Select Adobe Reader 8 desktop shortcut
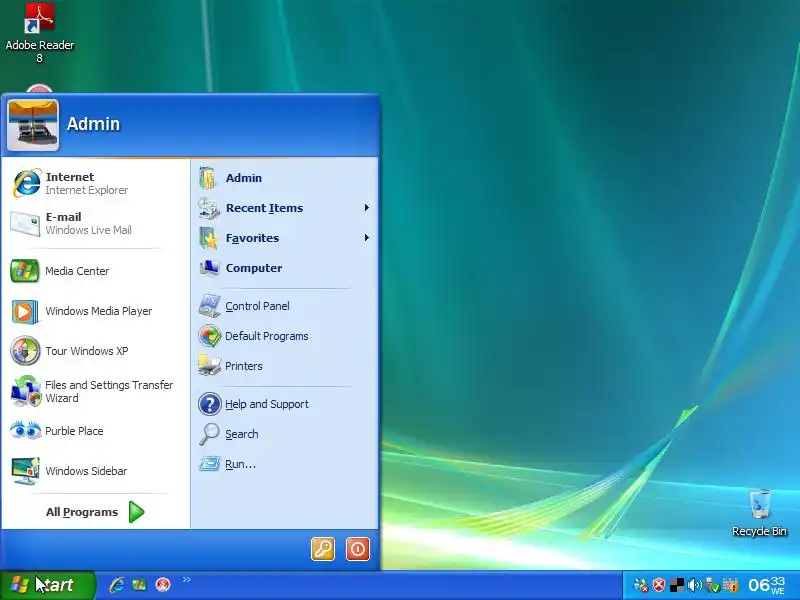 click(x=40, y=33)
